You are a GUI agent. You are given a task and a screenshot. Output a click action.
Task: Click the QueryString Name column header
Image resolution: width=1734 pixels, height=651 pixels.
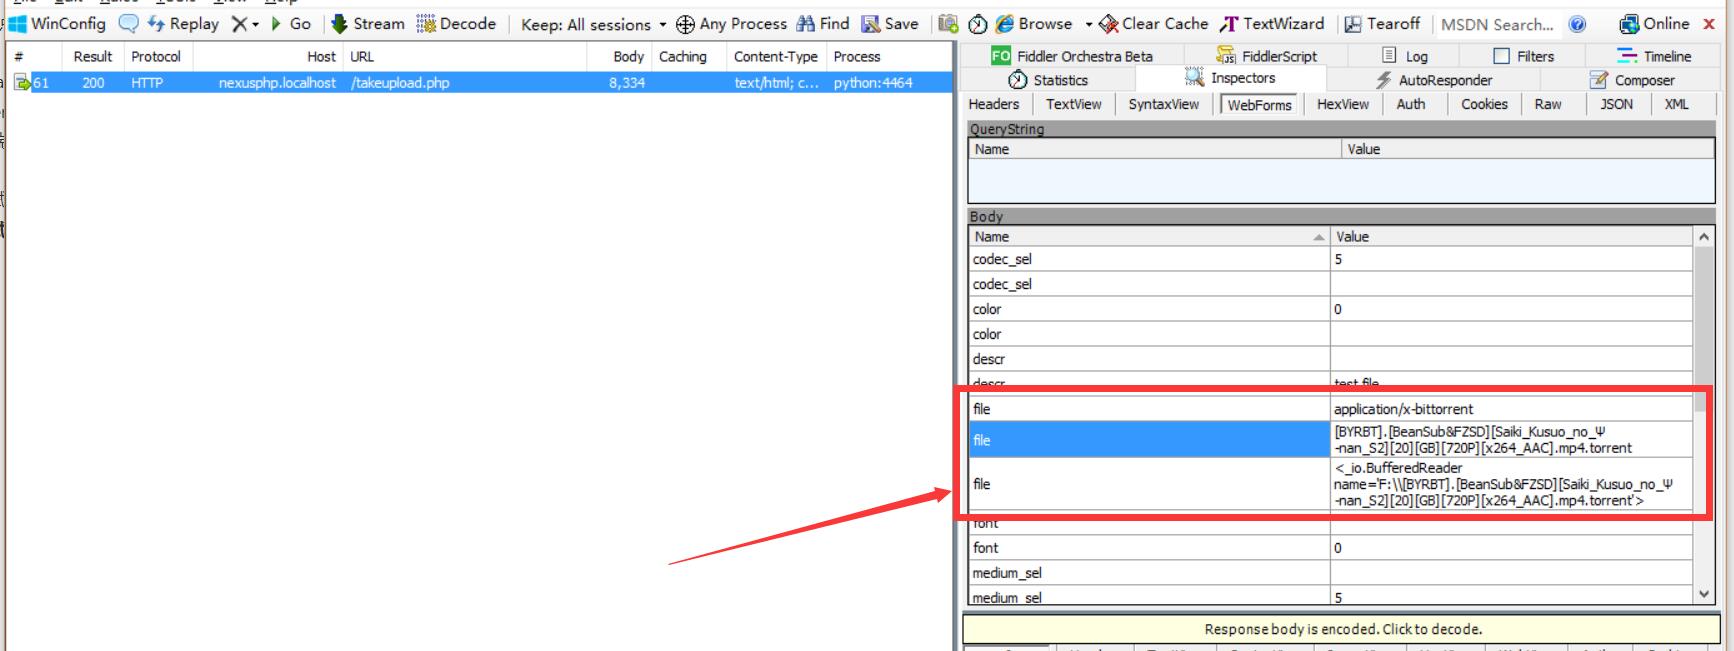pos(1154,149)
